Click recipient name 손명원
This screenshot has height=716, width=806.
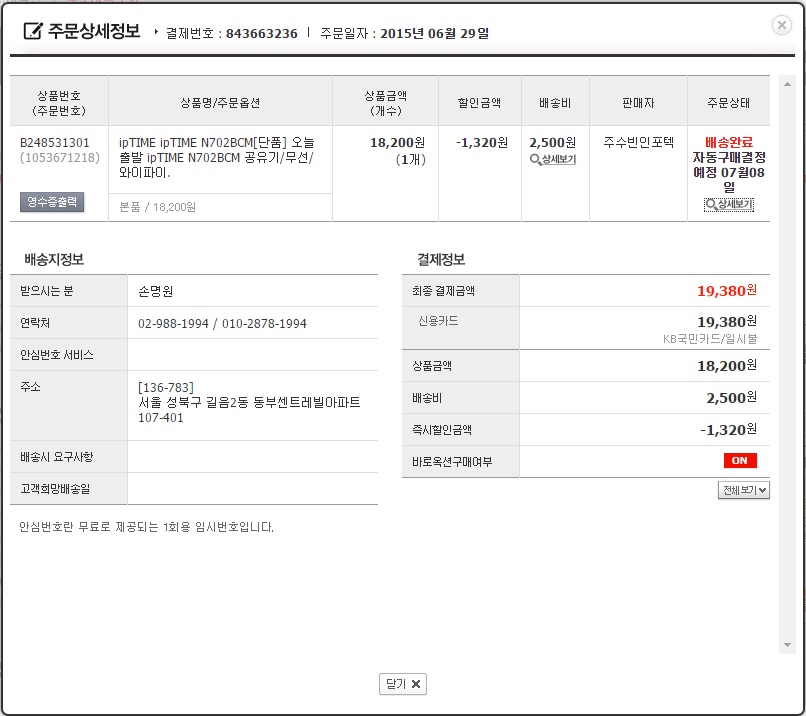tap(156, 291)
